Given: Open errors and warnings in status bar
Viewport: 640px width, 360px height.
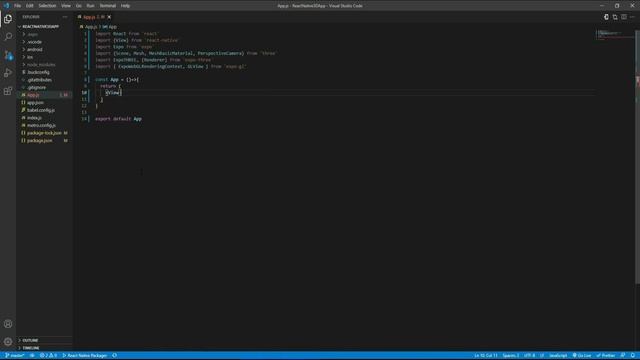Looking at the screenshot, I should click(x=48, y=356).
